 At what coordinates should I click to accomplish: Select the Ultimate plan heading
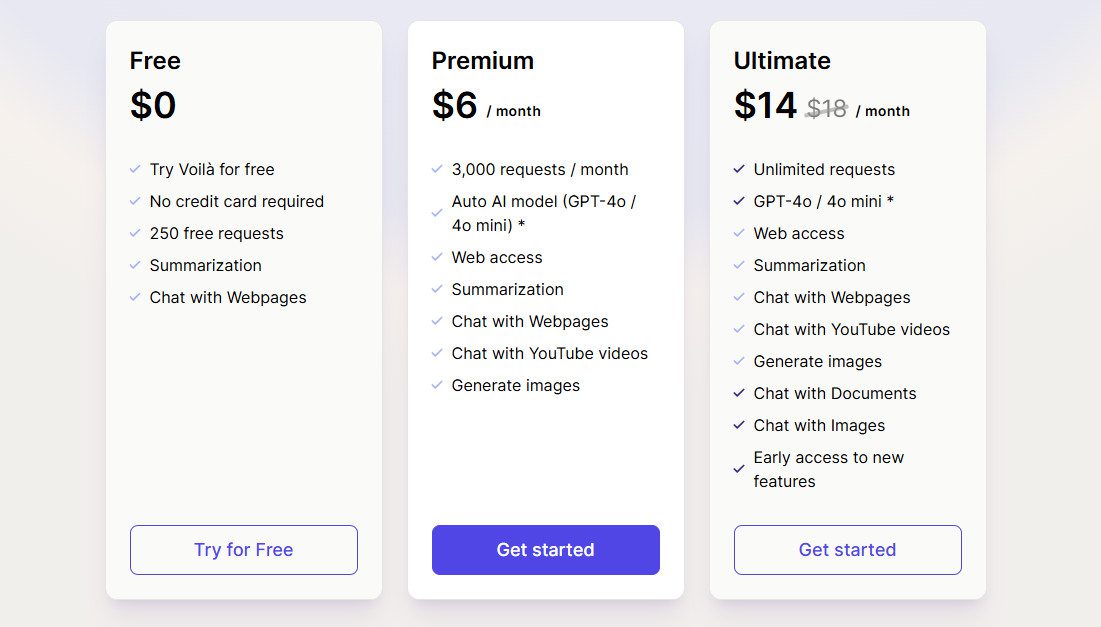[781, 60]
